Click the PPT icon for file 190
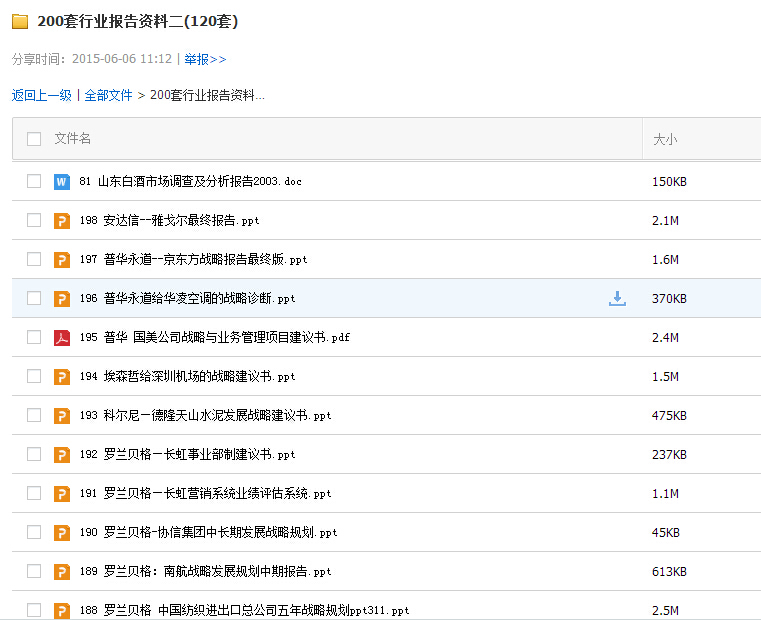 click(x=62, y=533)
